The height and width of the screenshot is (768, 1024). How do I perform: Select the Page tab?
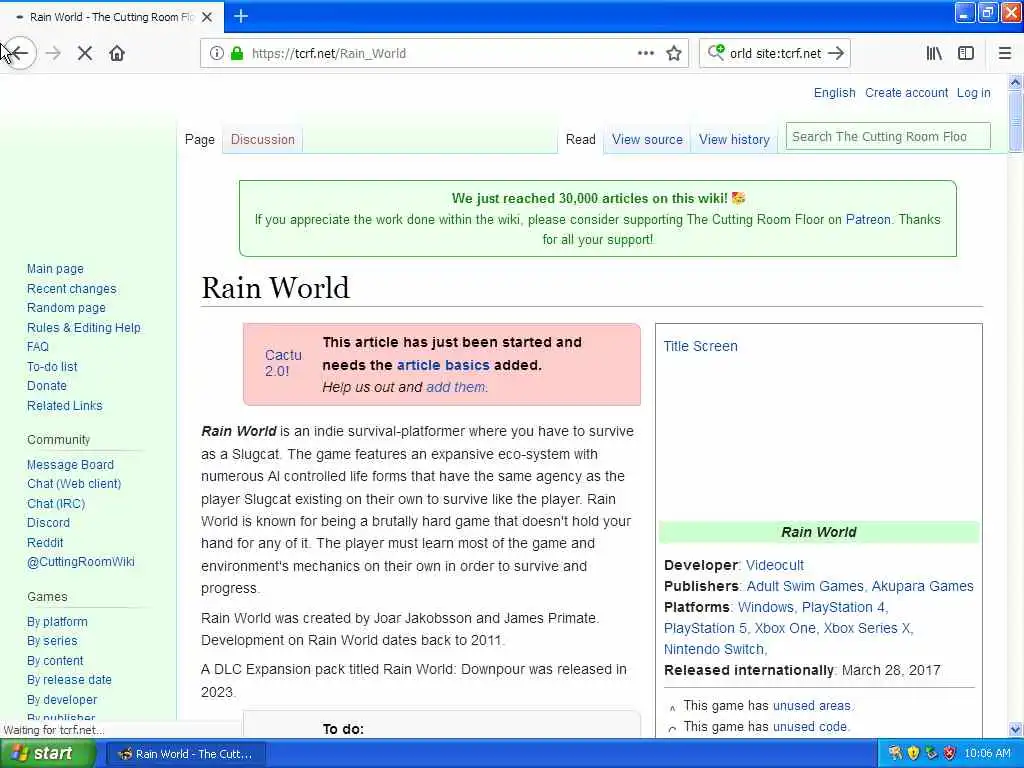click(x=200, y=139)
